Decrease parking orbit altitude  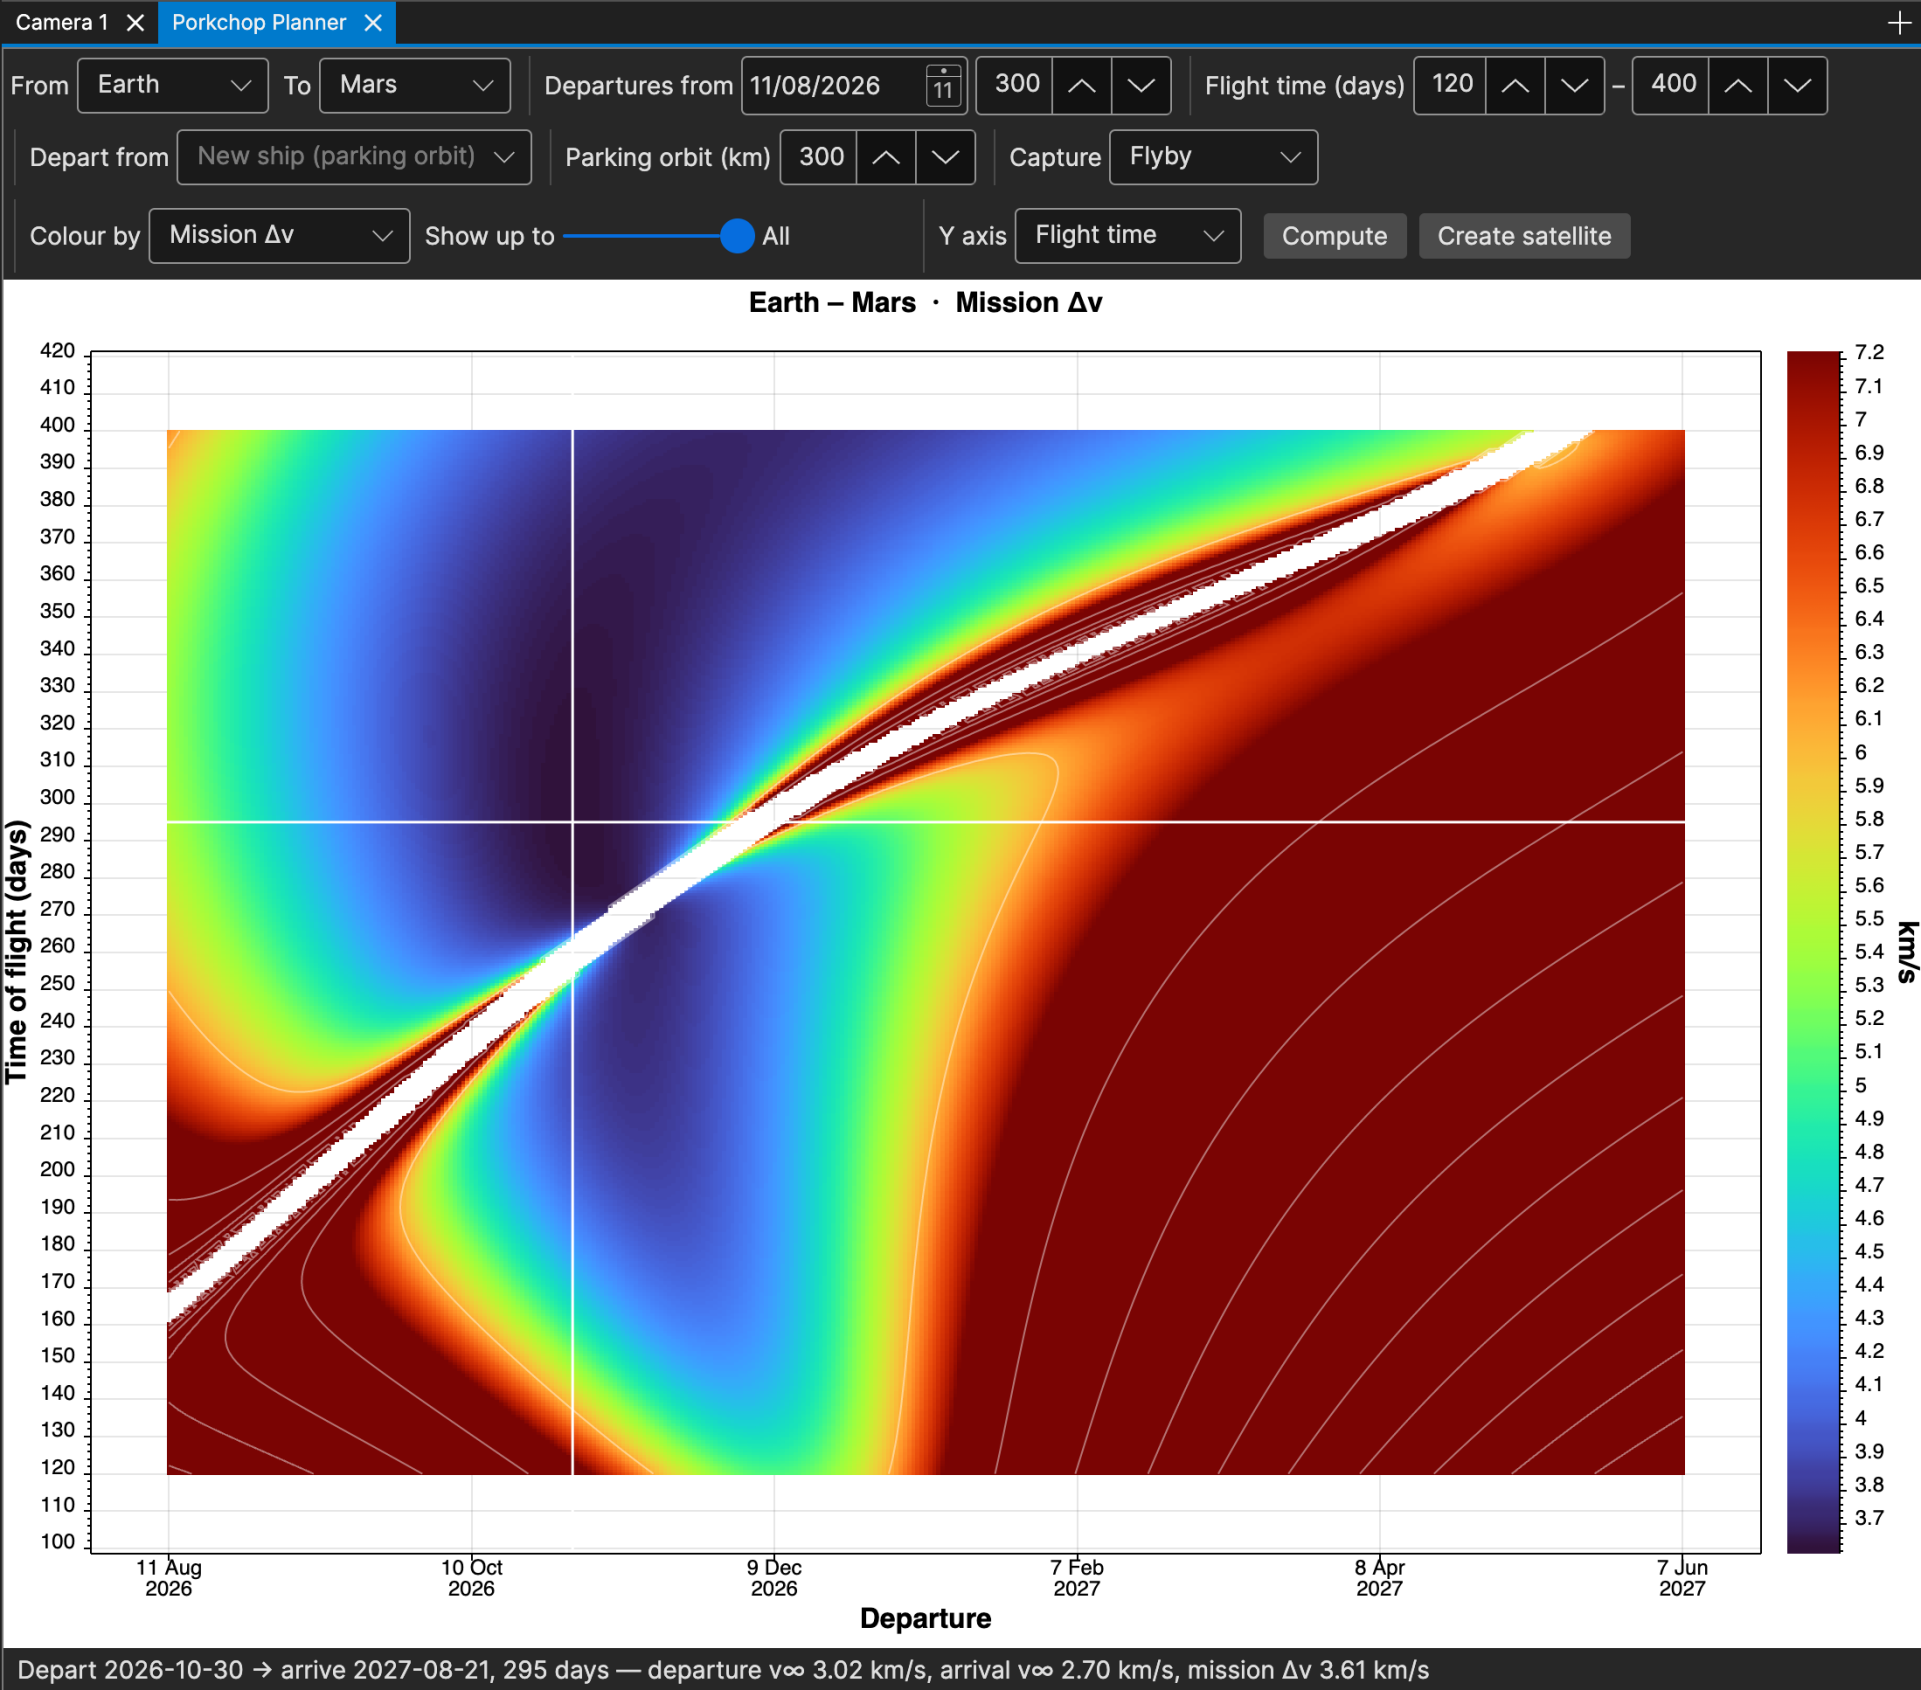(x=945, y=157)
